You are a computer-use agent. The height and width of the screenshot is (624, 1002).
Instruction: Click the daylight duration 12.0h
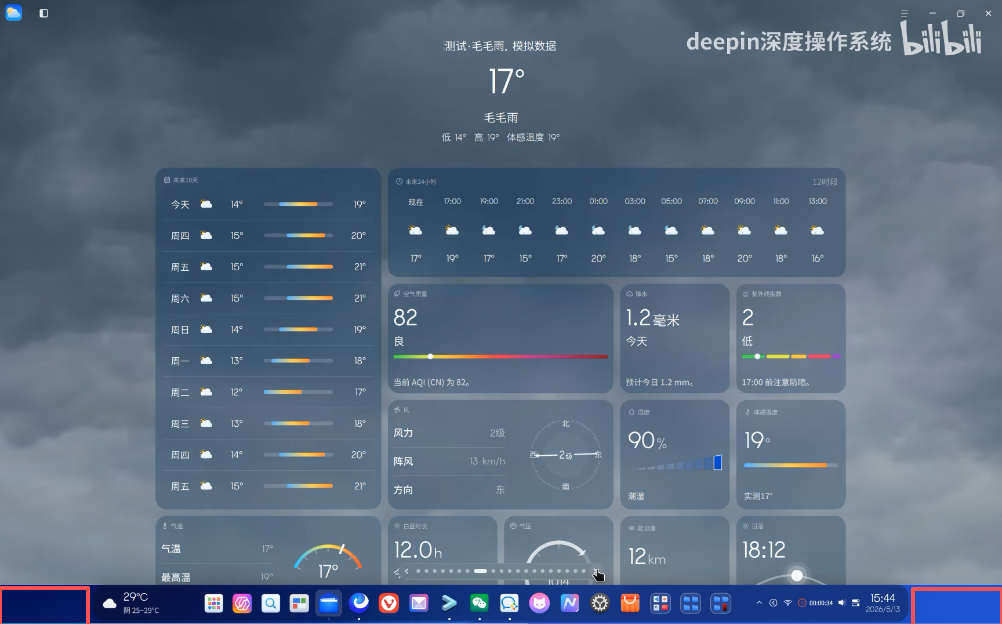click(417, 550)
